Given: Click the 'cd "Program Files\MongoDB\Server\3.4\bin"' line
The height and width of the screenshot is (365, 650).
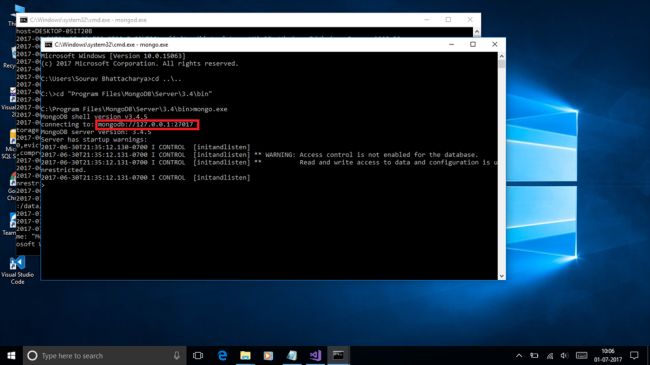Looking at the screenshot, I should [x=126, y=94].
